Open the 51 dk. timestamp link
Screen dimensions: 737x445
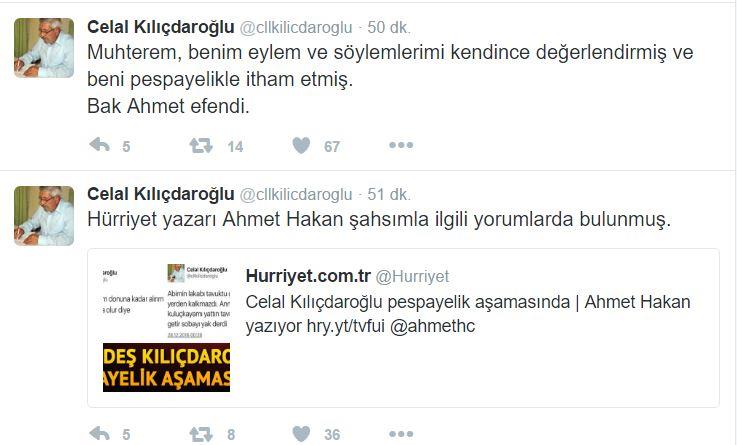tap(389, 195)
